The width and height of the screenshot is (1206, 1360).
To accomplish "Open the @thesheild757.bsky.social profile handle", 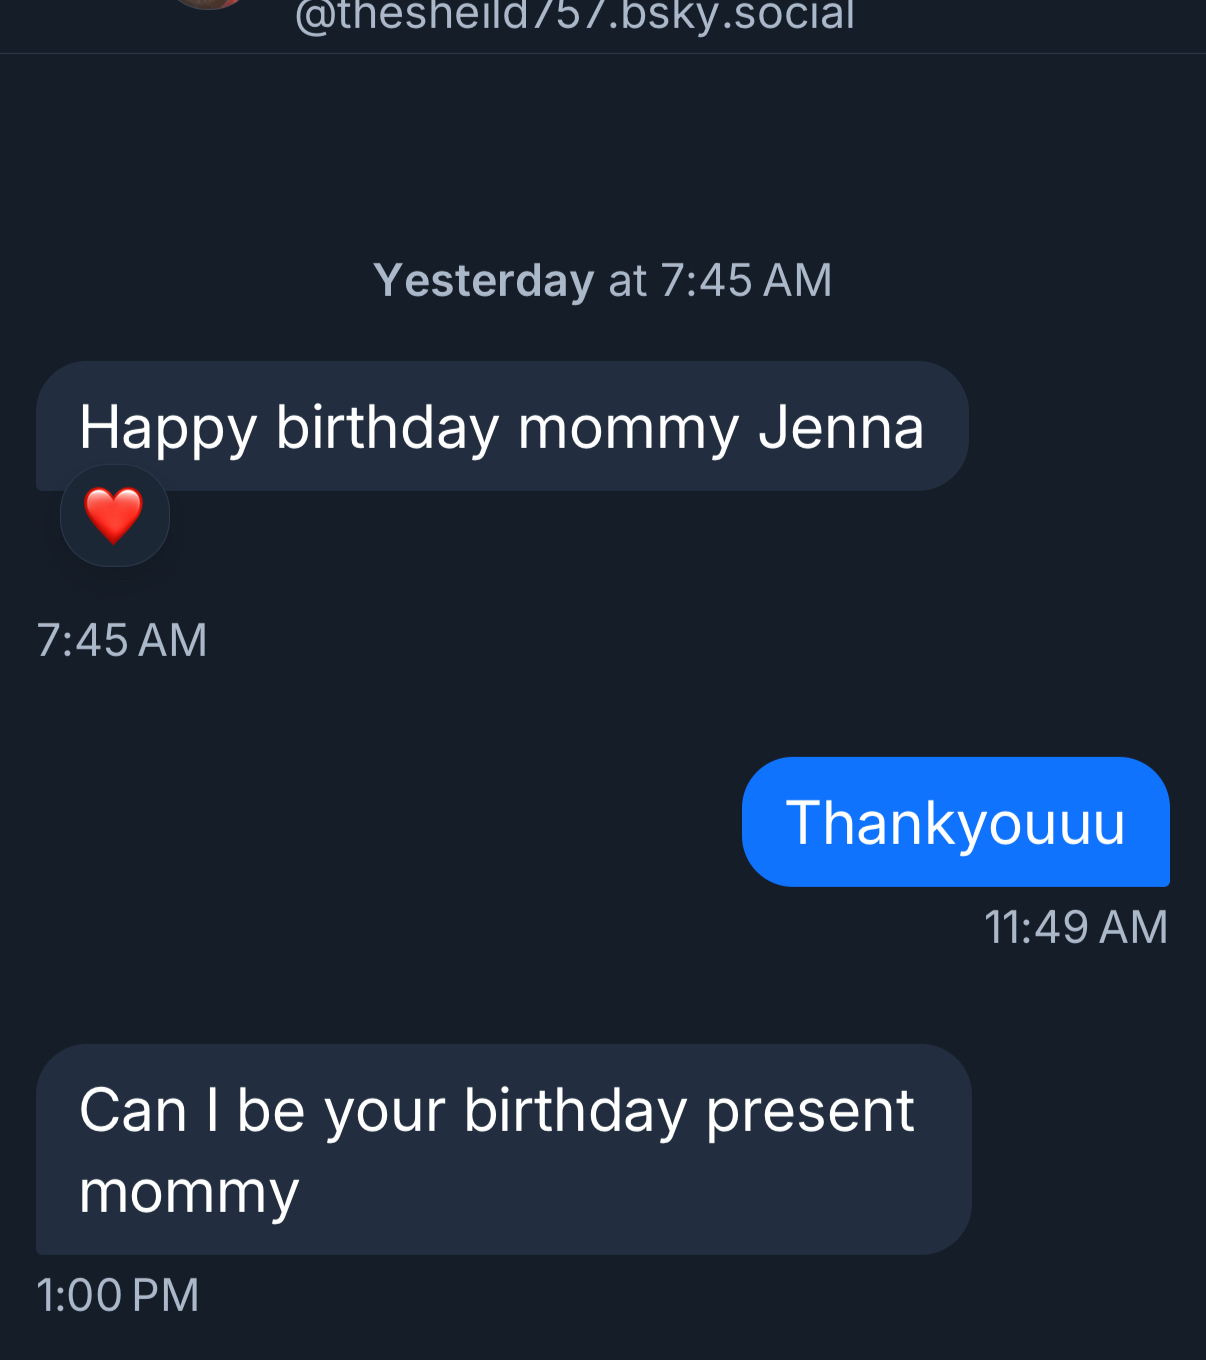I will (575, 16).
